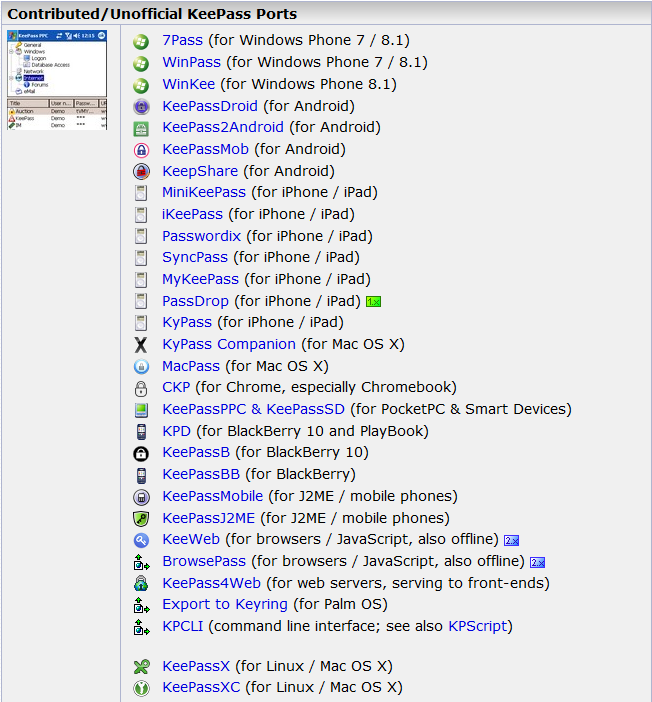Viewport: 652px width, 702px height.
Task: Click the KeepShare round icon
Action: pos(141,171)
